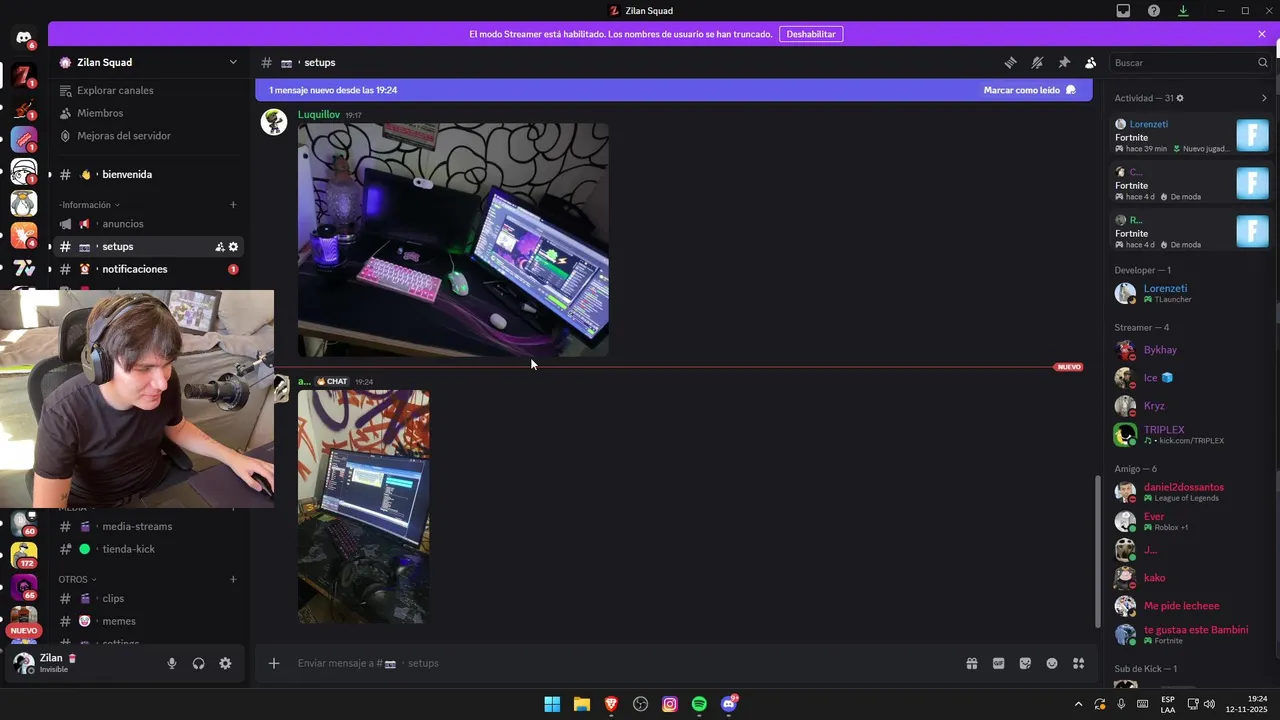Add channel to Información category
Viewport: 1280px width, 720px height.
coord(233,205)
